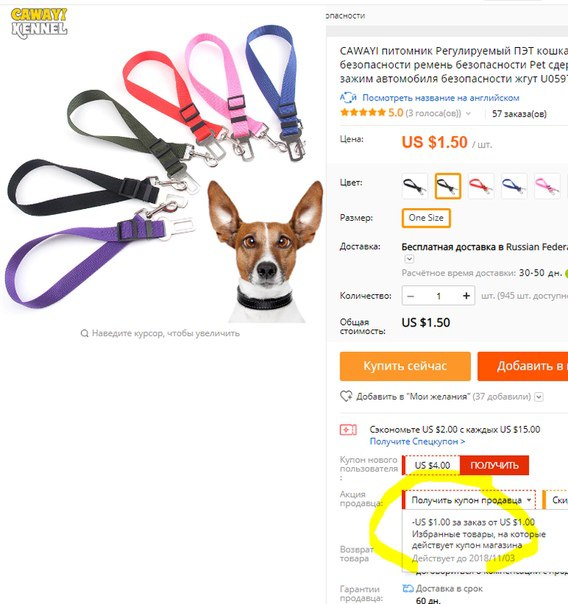The width and height of the screenshot is (568, 604).
Task: Click the red coupon ticket icon
Action: [348, 430]
